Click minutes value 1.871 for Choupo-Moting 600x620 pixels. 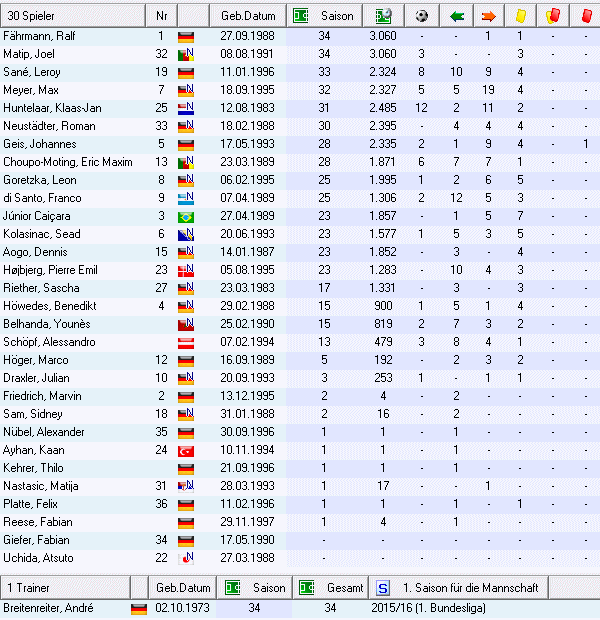(x=382, y=162)
